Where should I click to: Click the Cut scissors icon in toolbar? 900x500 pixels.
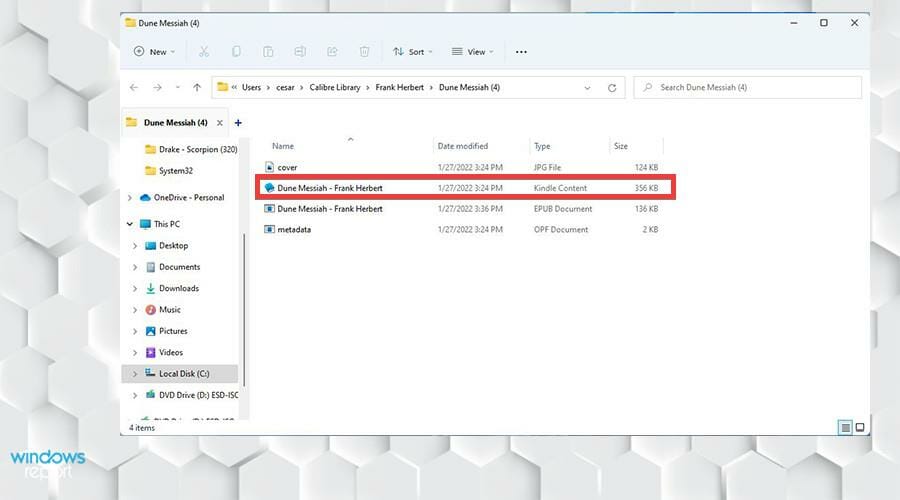click(x=204, y=52)
